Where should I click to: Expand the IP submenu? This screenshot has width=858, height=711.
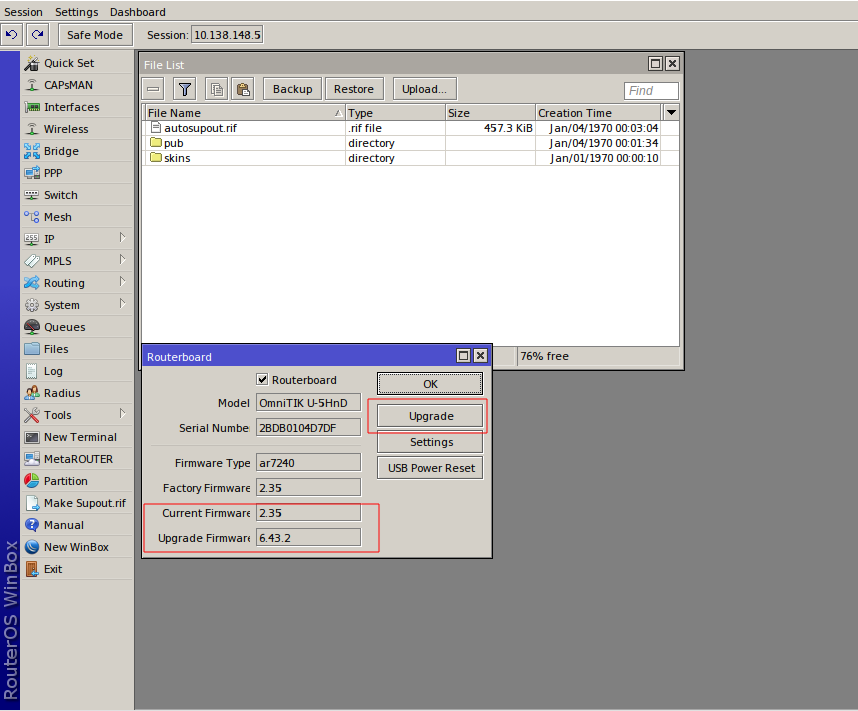pos(77,239)
